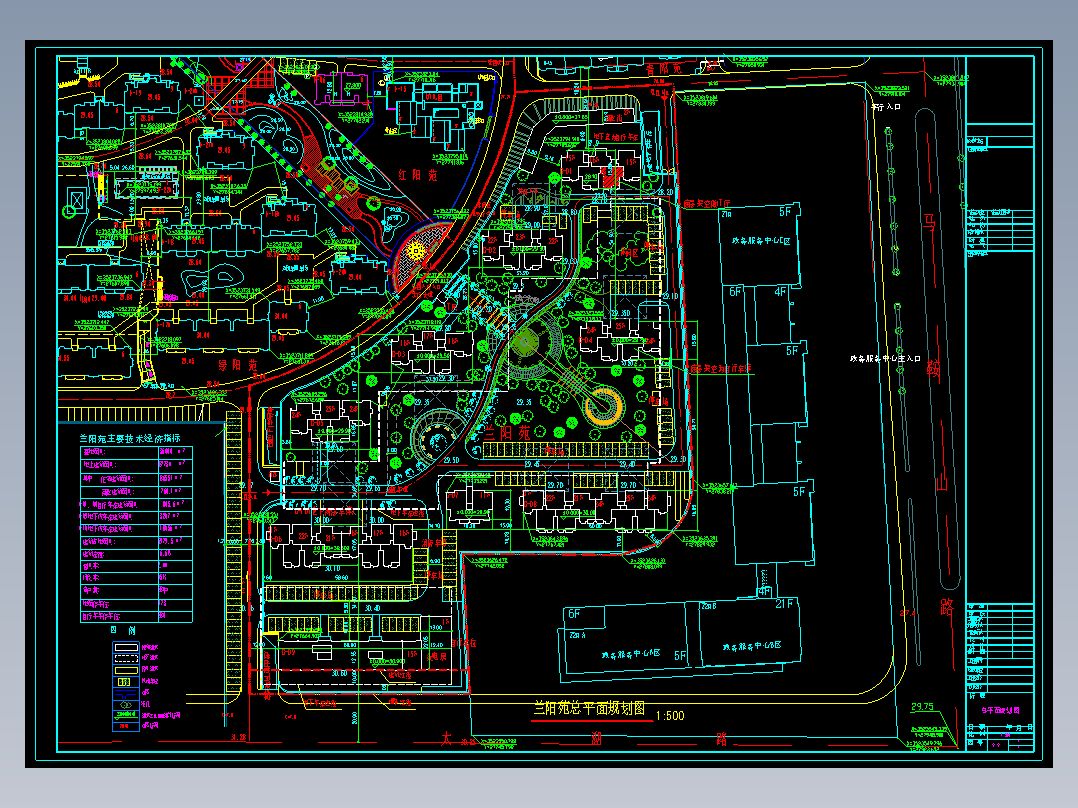Select the blue curve legend symbol
Viewport: 1078px width, 808px height.
tap(126, 694)
